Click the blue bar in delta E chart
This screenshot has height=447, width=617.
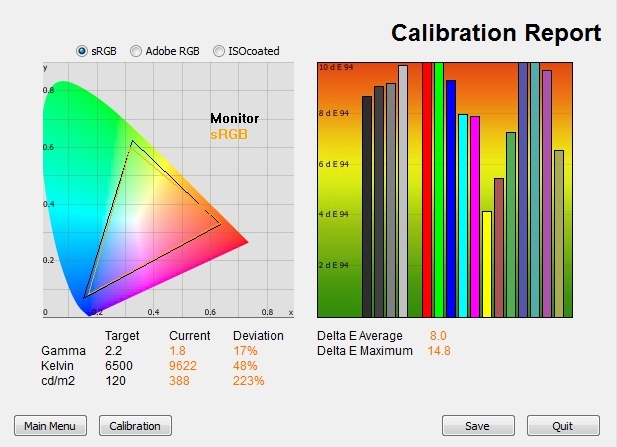click(451, 199)
